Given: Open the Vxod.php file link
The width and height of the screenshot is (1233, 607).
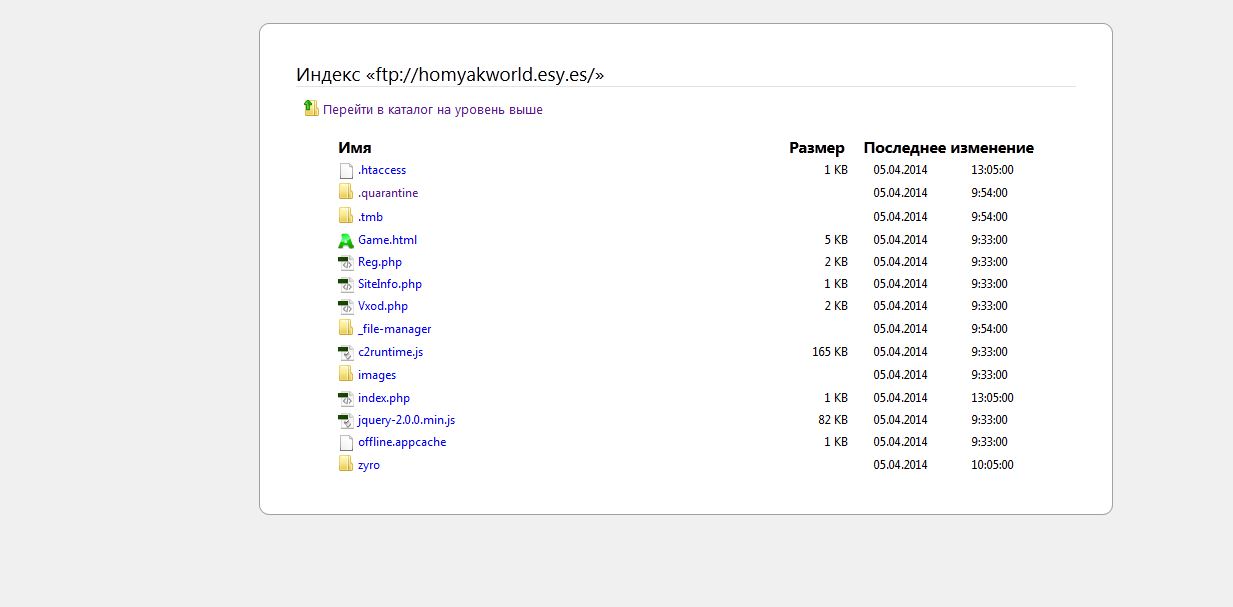Looking at the screenshot, I should 383,306.
